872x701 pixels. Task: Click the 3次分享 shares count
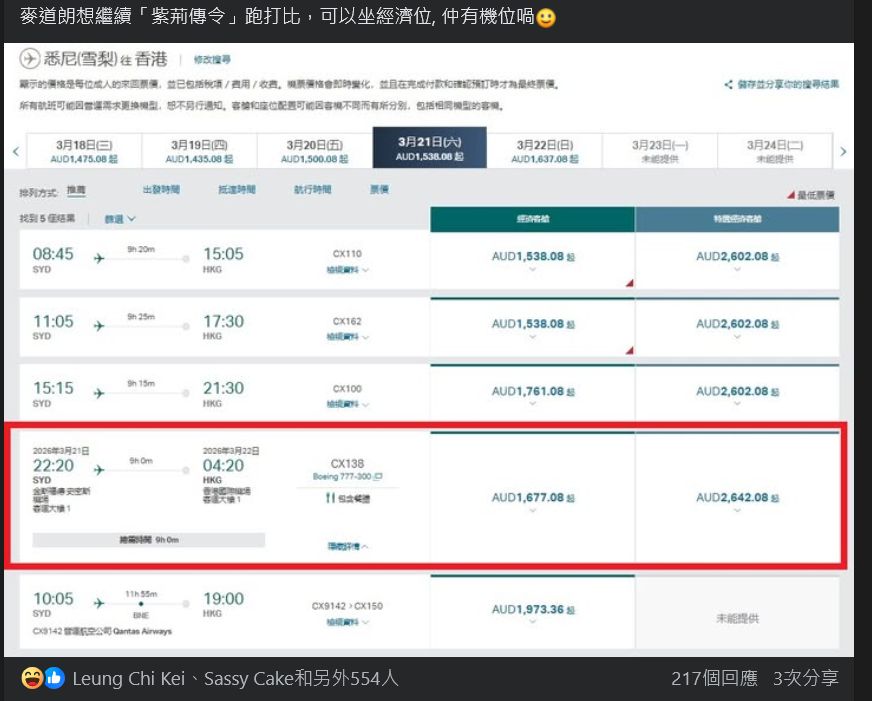(805, 678)
